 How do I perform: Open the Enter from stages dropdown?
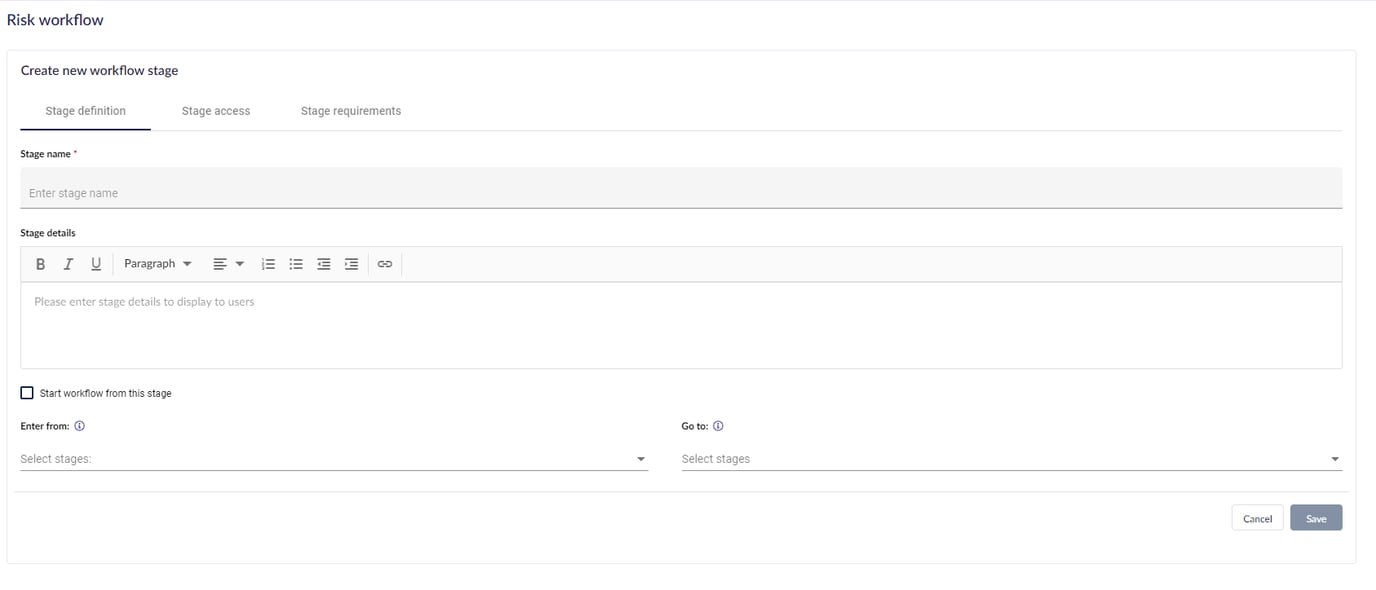click(641, 458)
